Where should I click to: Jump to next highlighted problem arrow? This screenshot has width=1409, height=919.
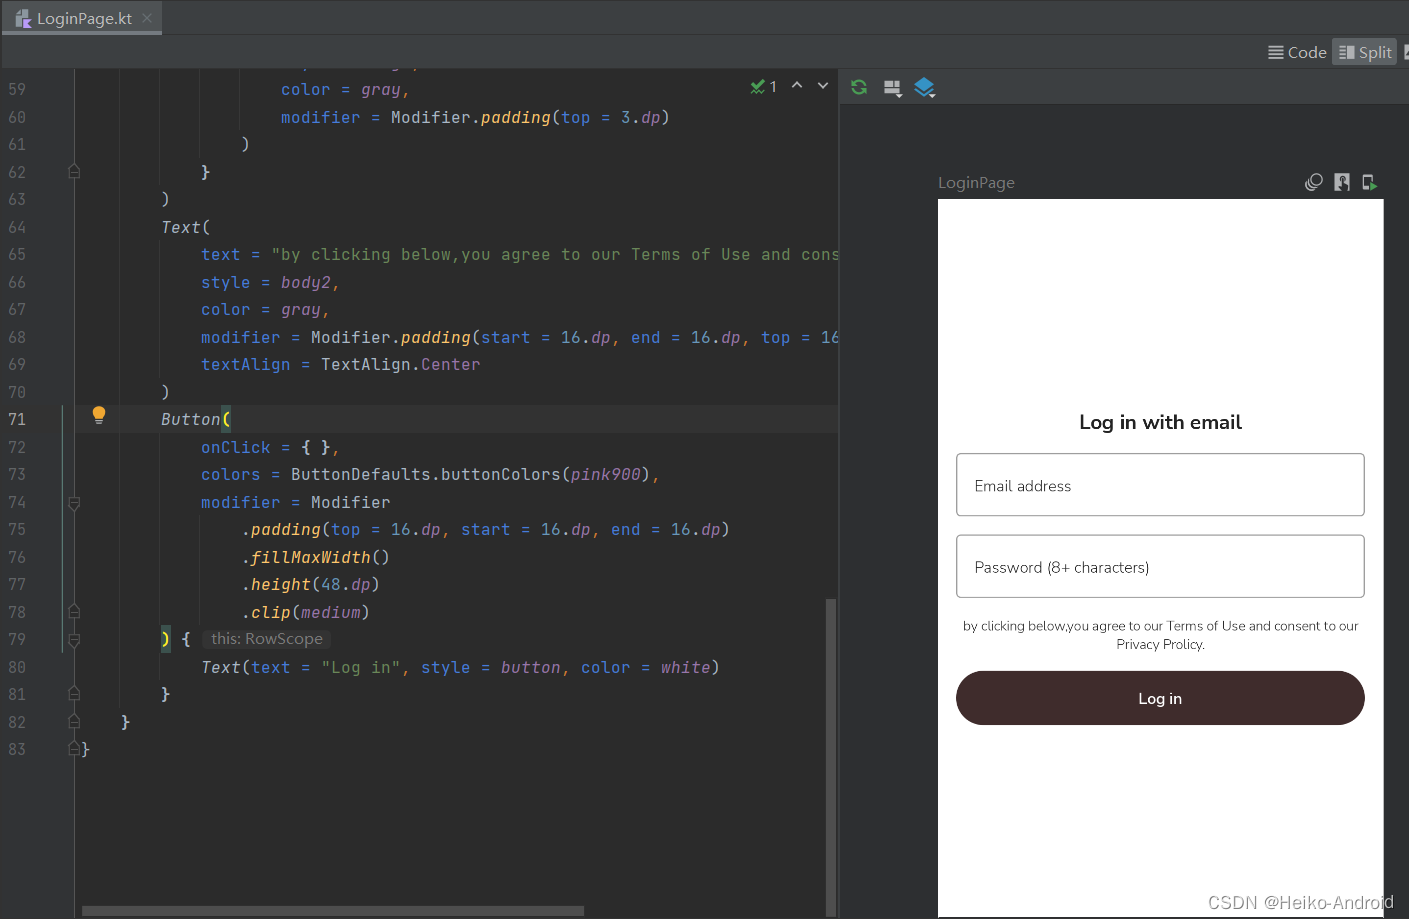(823, 86)
